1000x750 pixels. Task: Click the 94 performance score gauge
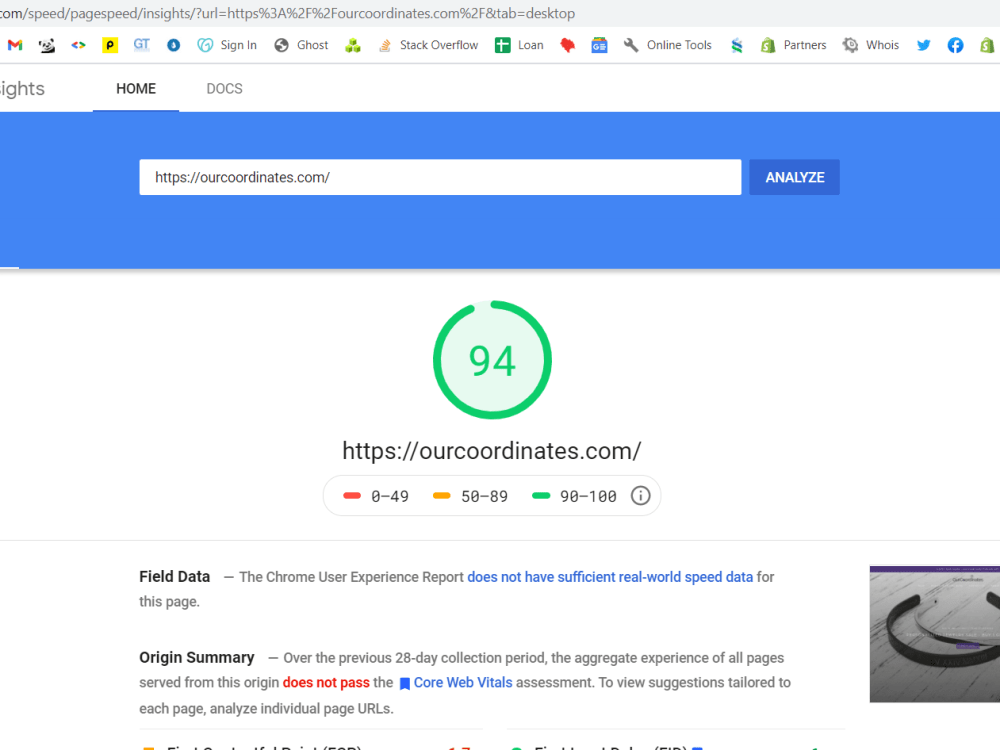click(492, 360)
